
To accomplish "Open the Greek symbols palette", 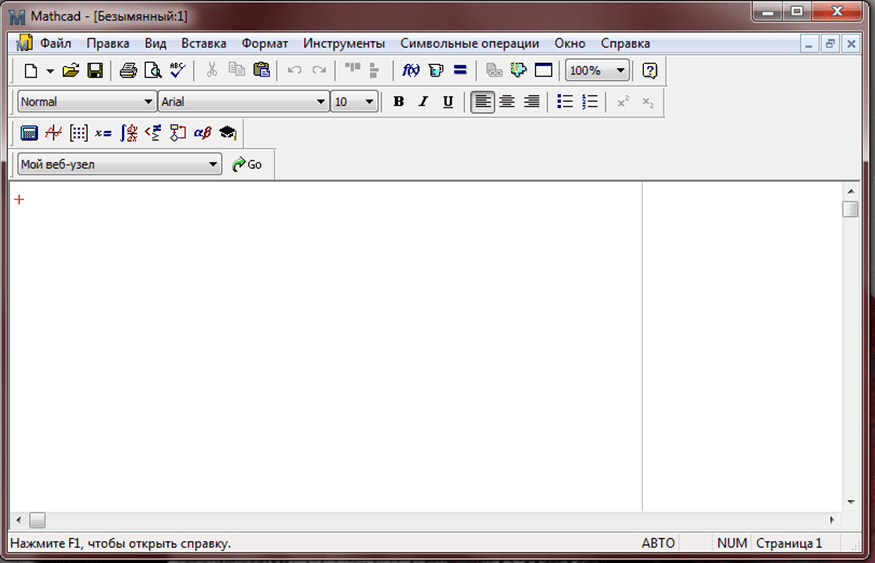I will (x=202, y=132).
